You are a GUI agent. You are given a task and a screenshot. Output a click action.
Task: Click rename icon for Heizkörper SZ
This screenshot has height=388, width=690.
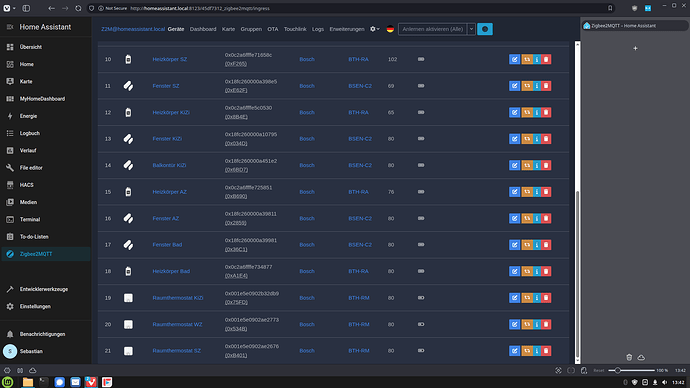tap(514, 59)
